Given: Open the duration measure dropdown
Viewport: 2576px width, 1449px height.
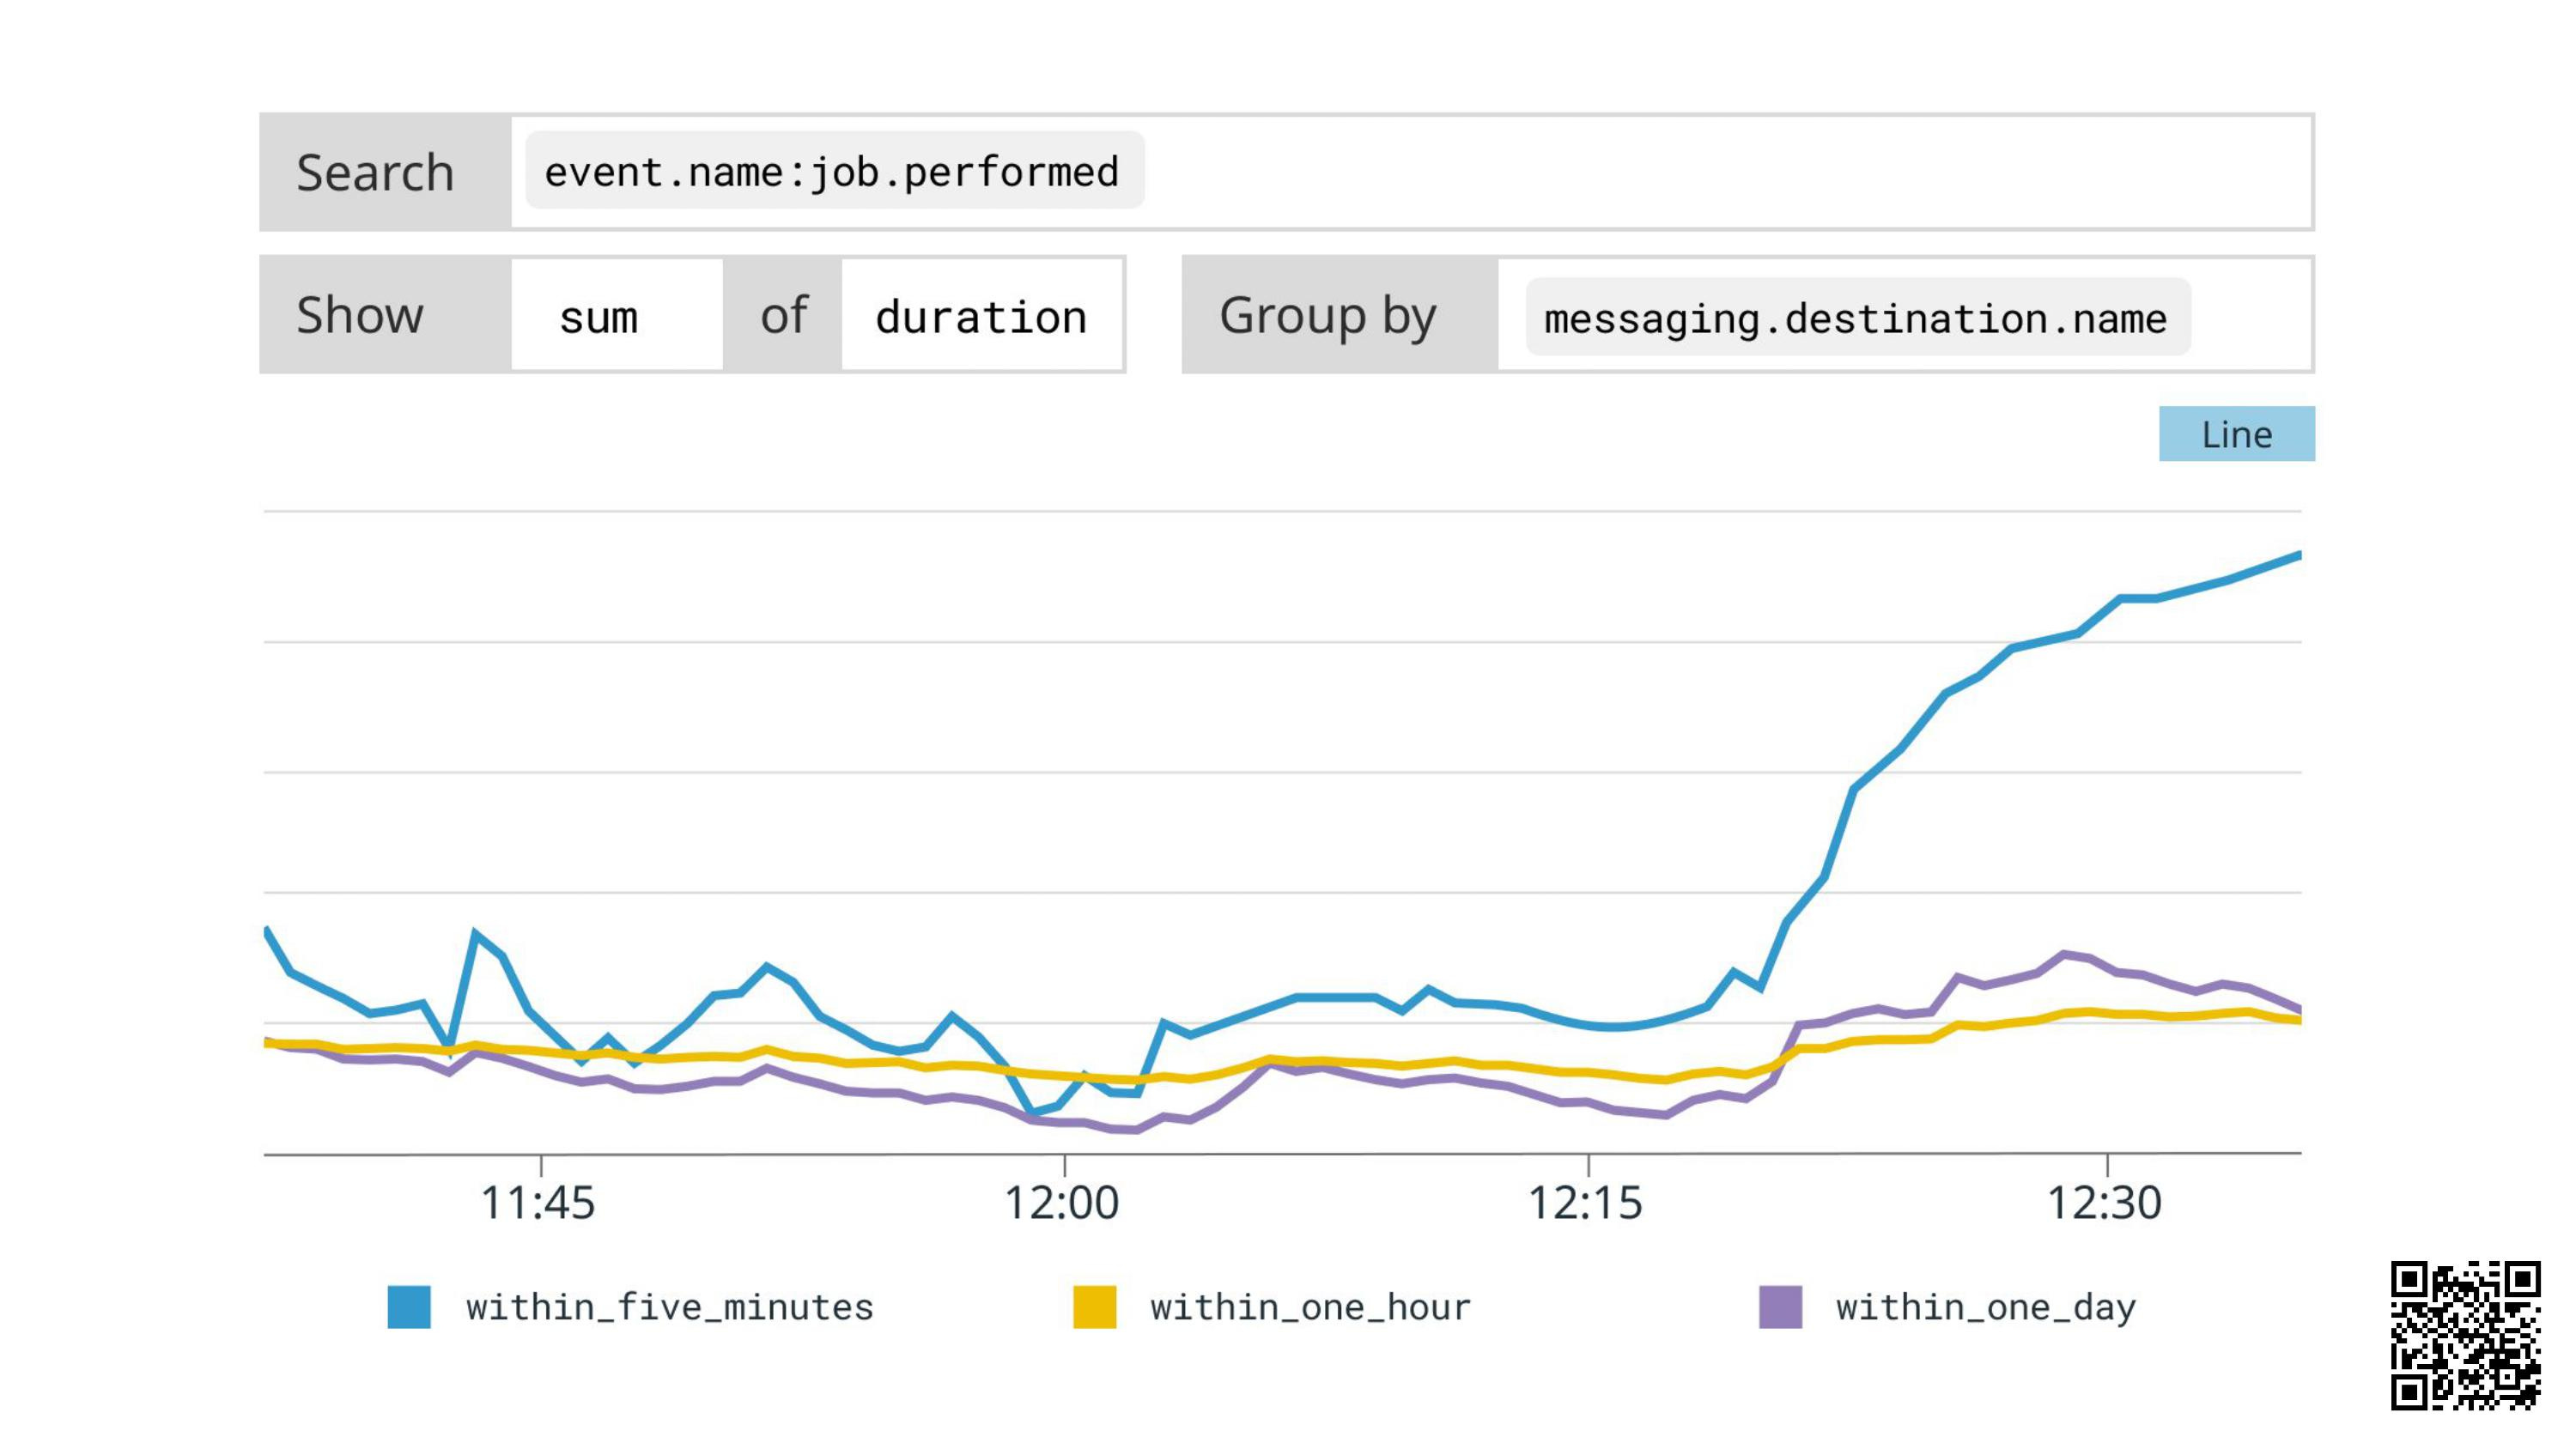Looking at the screenshot, I should pyautogui.click(x=981, y=315).
